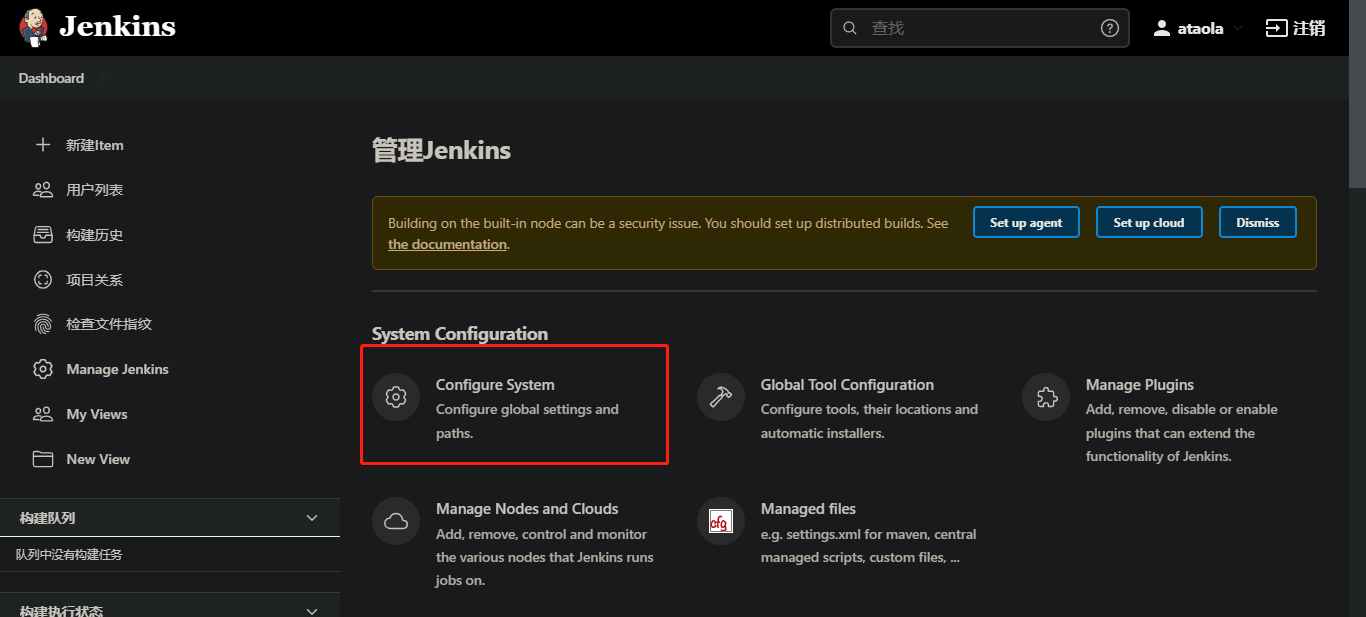The width and height of the screenshot is (1366, 617).
Task: Click the System Configuration section heading
Action: click(x=460, y=334)
